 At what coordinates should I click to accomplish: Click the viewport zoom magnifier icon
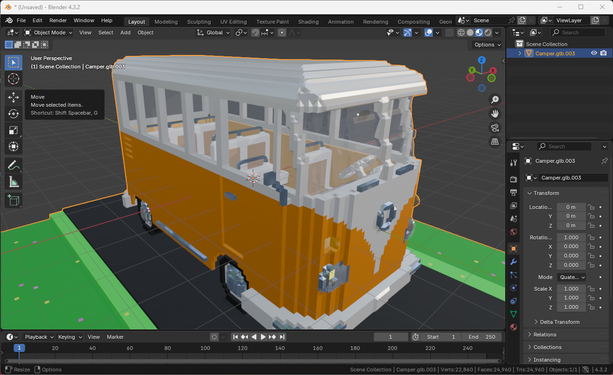click(x=495, y=100)
